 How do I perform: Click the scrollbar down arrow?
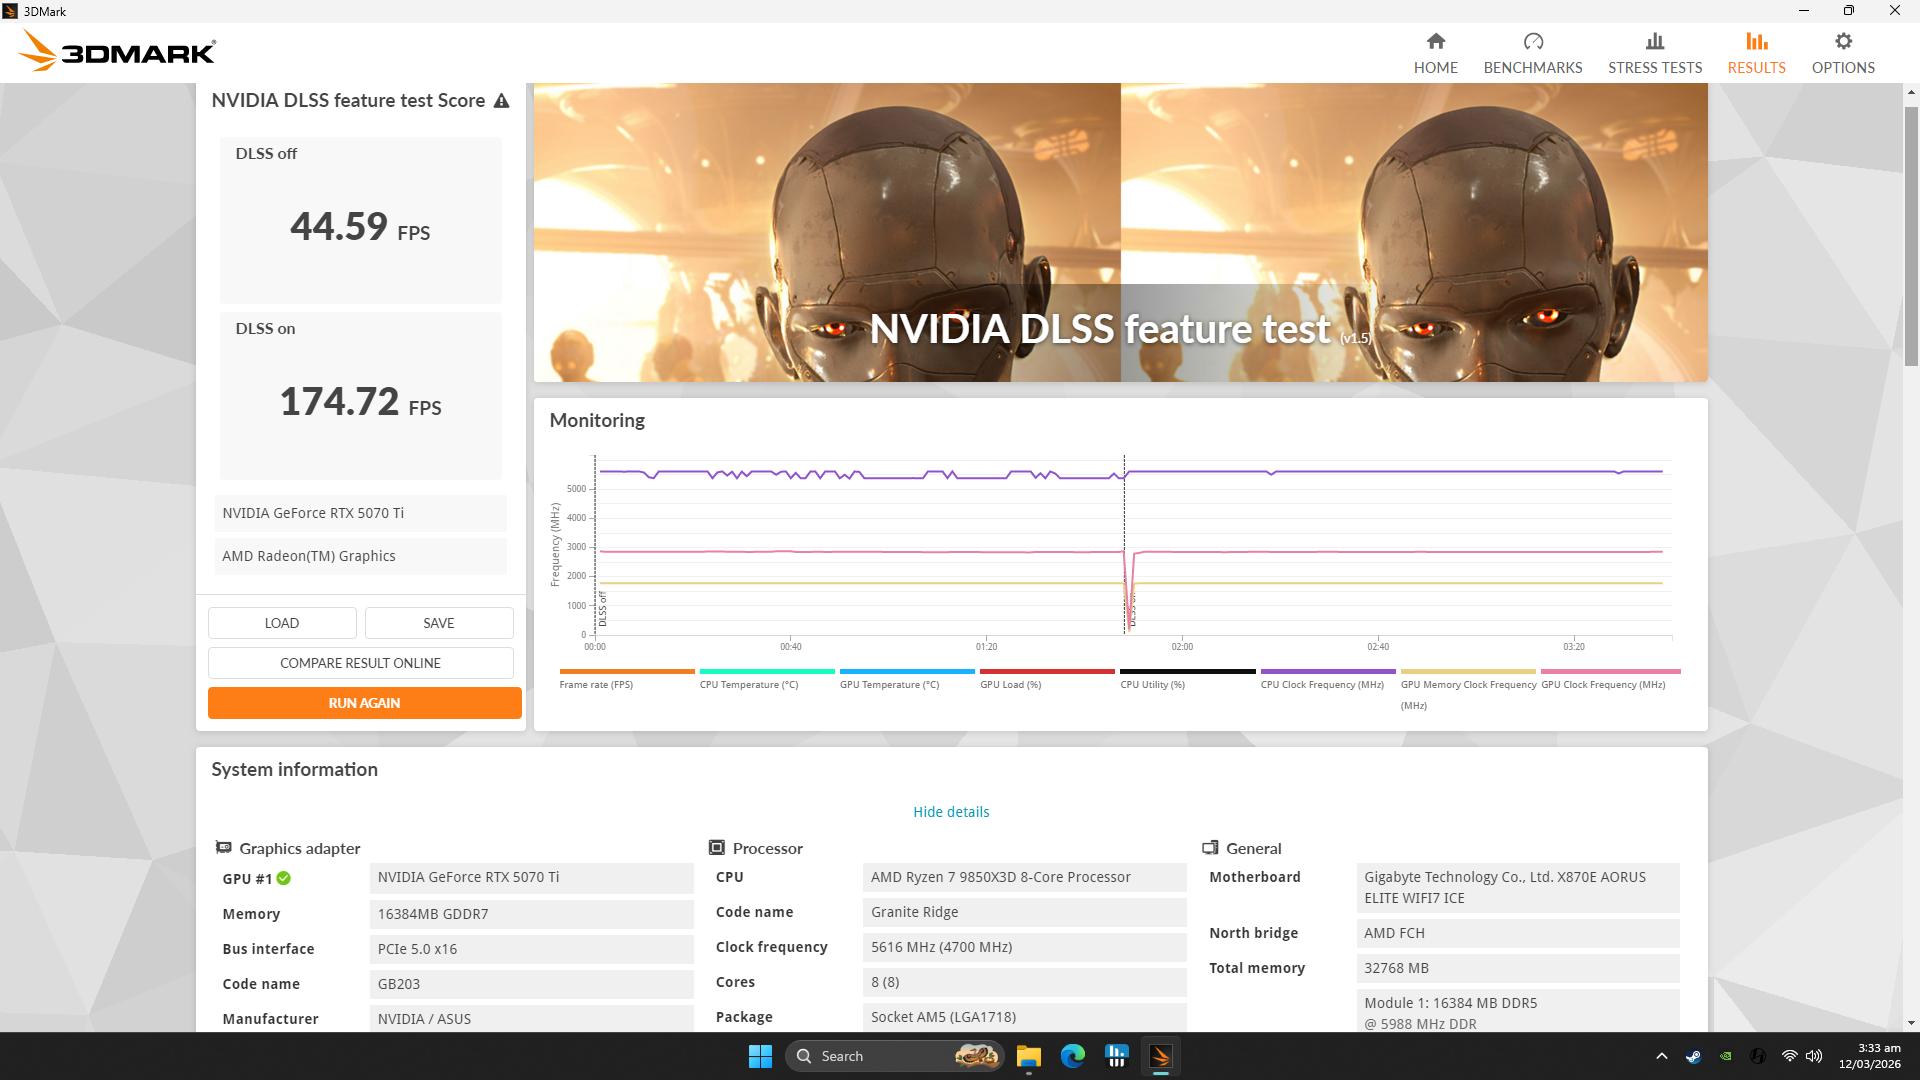click(1911, 1023)
